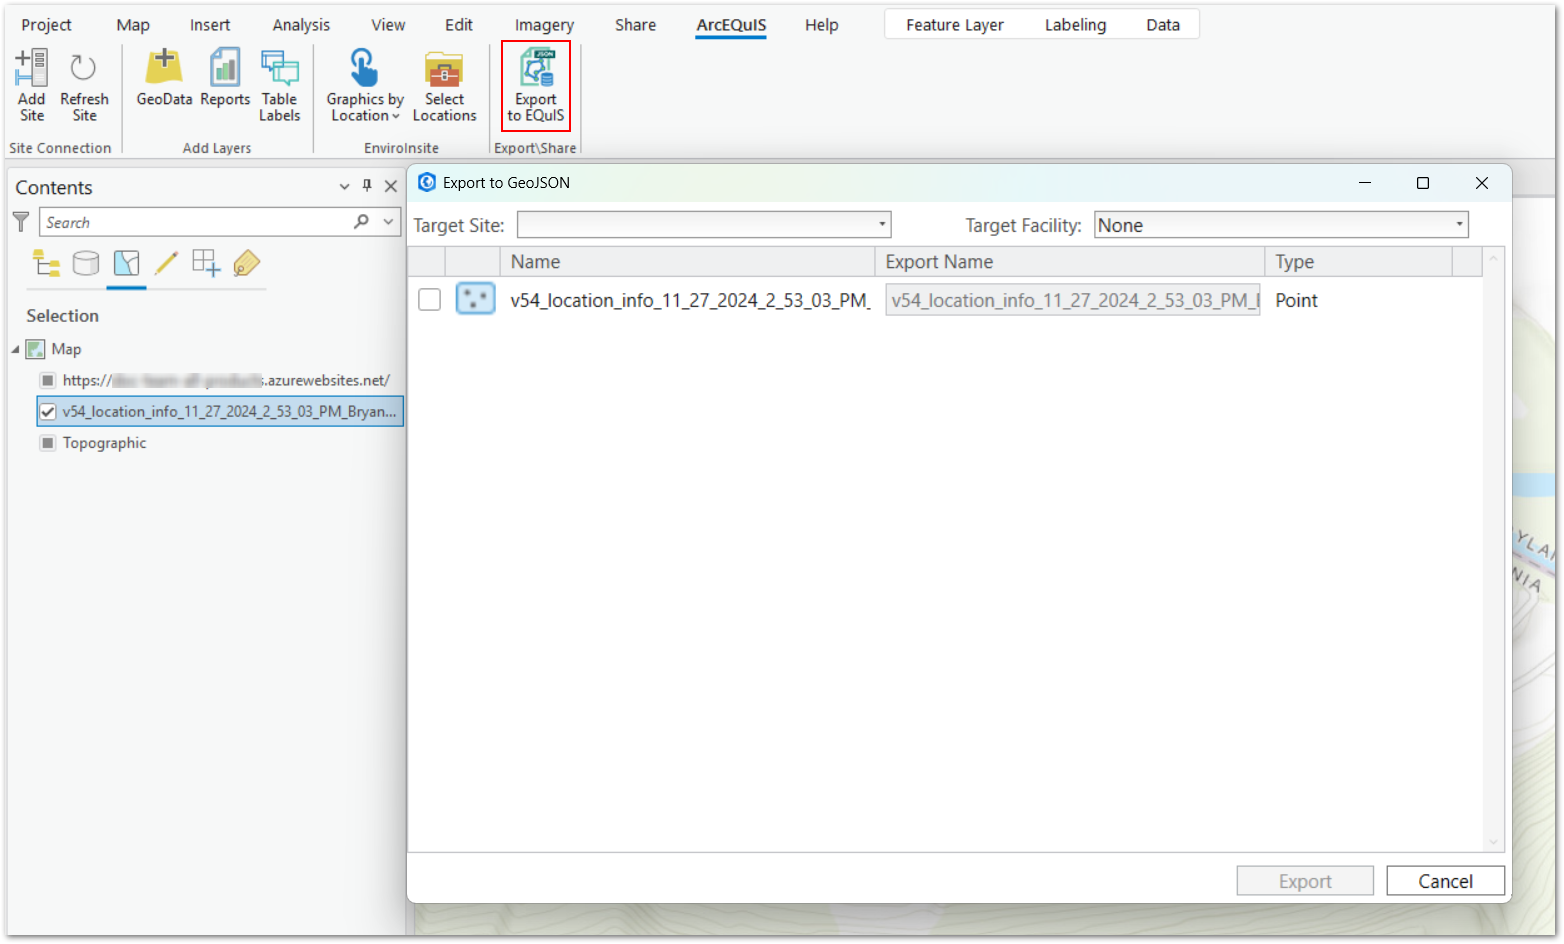The width and height of the screenshot is (1564, 944).
Task: Click Cancel in Export to GeoJSON dialog
Action: (1445, 881)
